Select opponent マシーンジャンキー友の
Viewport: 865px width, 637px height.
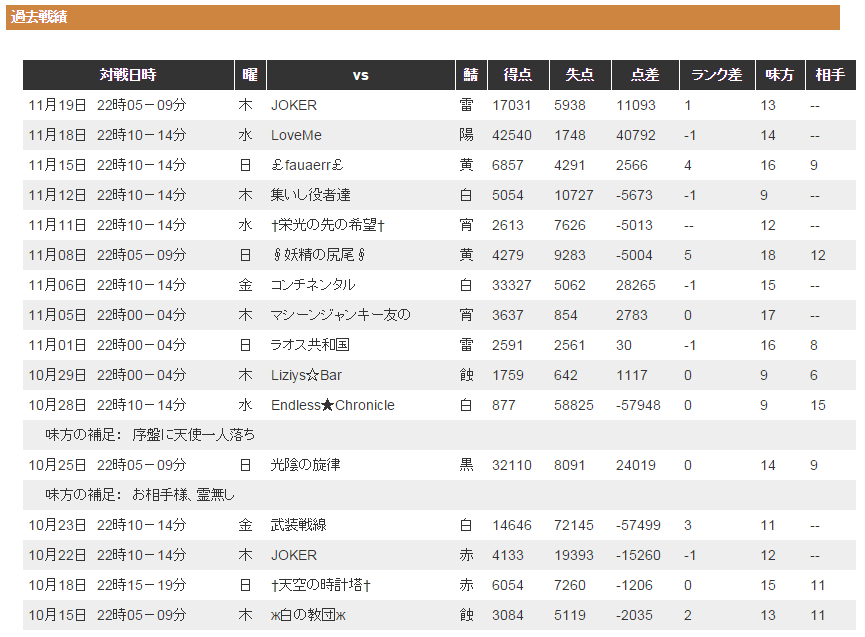(341, 315)
